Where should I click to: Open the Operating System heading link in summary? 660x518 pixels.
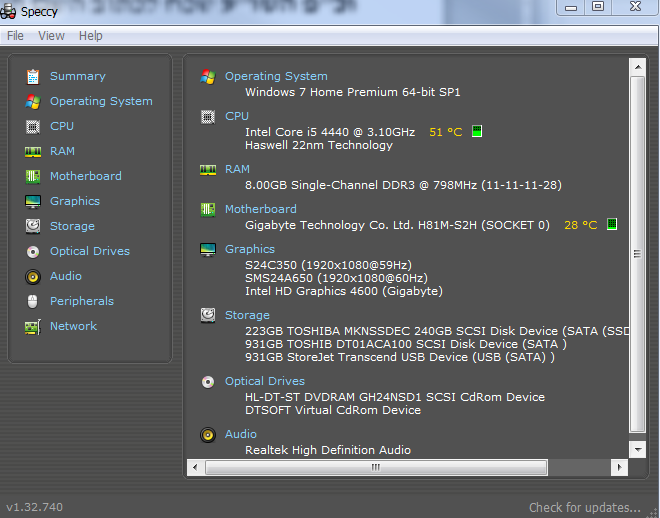pyautogui.click(x=276, y=77)
